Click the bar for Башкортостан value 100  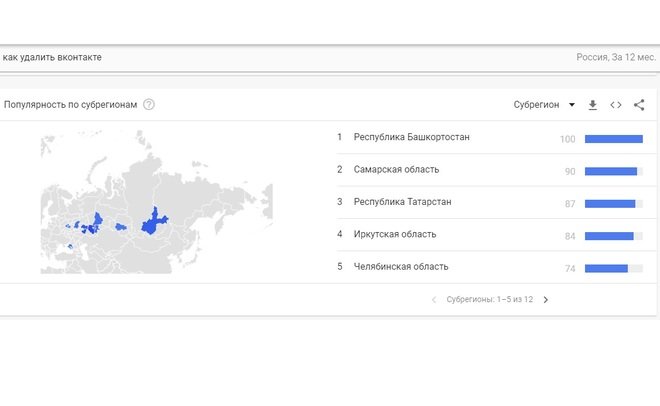pos(613,138)
